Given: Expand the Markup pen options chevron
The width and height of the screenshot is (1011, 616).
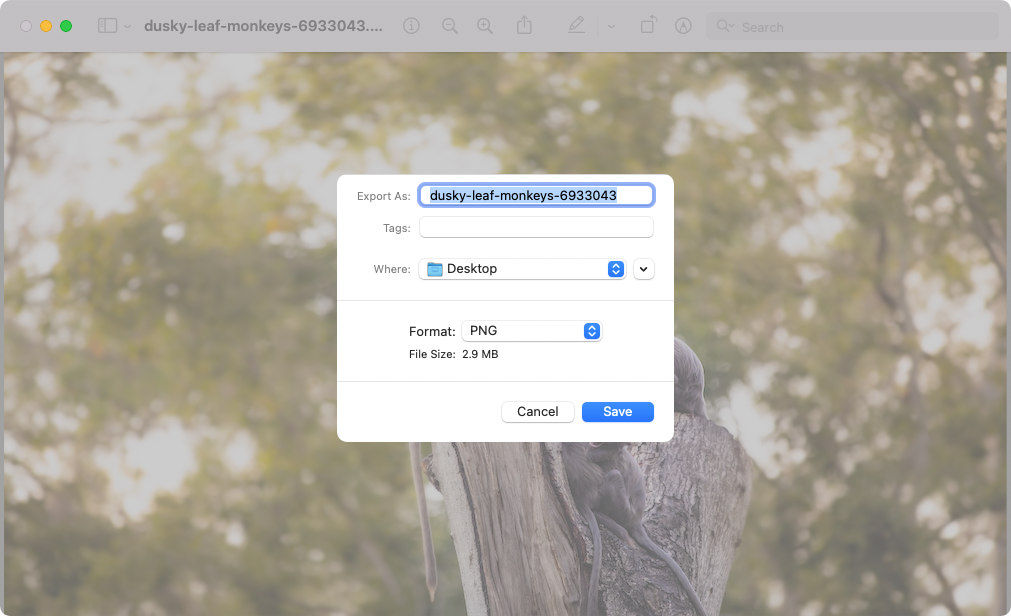Looking at the screenshot, I should coord(611,26).
